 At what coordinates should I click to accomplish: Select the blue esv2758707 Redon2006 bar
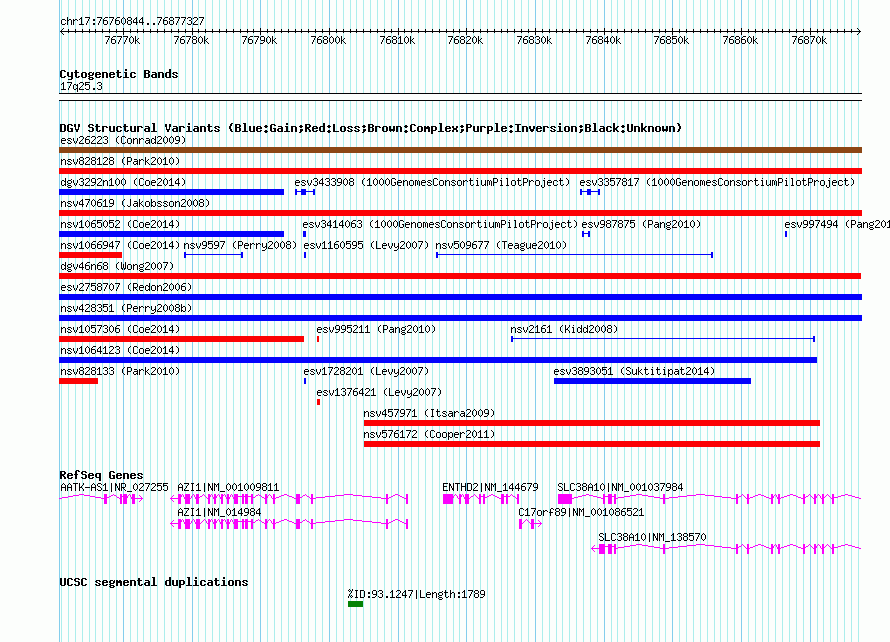pos(460,297)
